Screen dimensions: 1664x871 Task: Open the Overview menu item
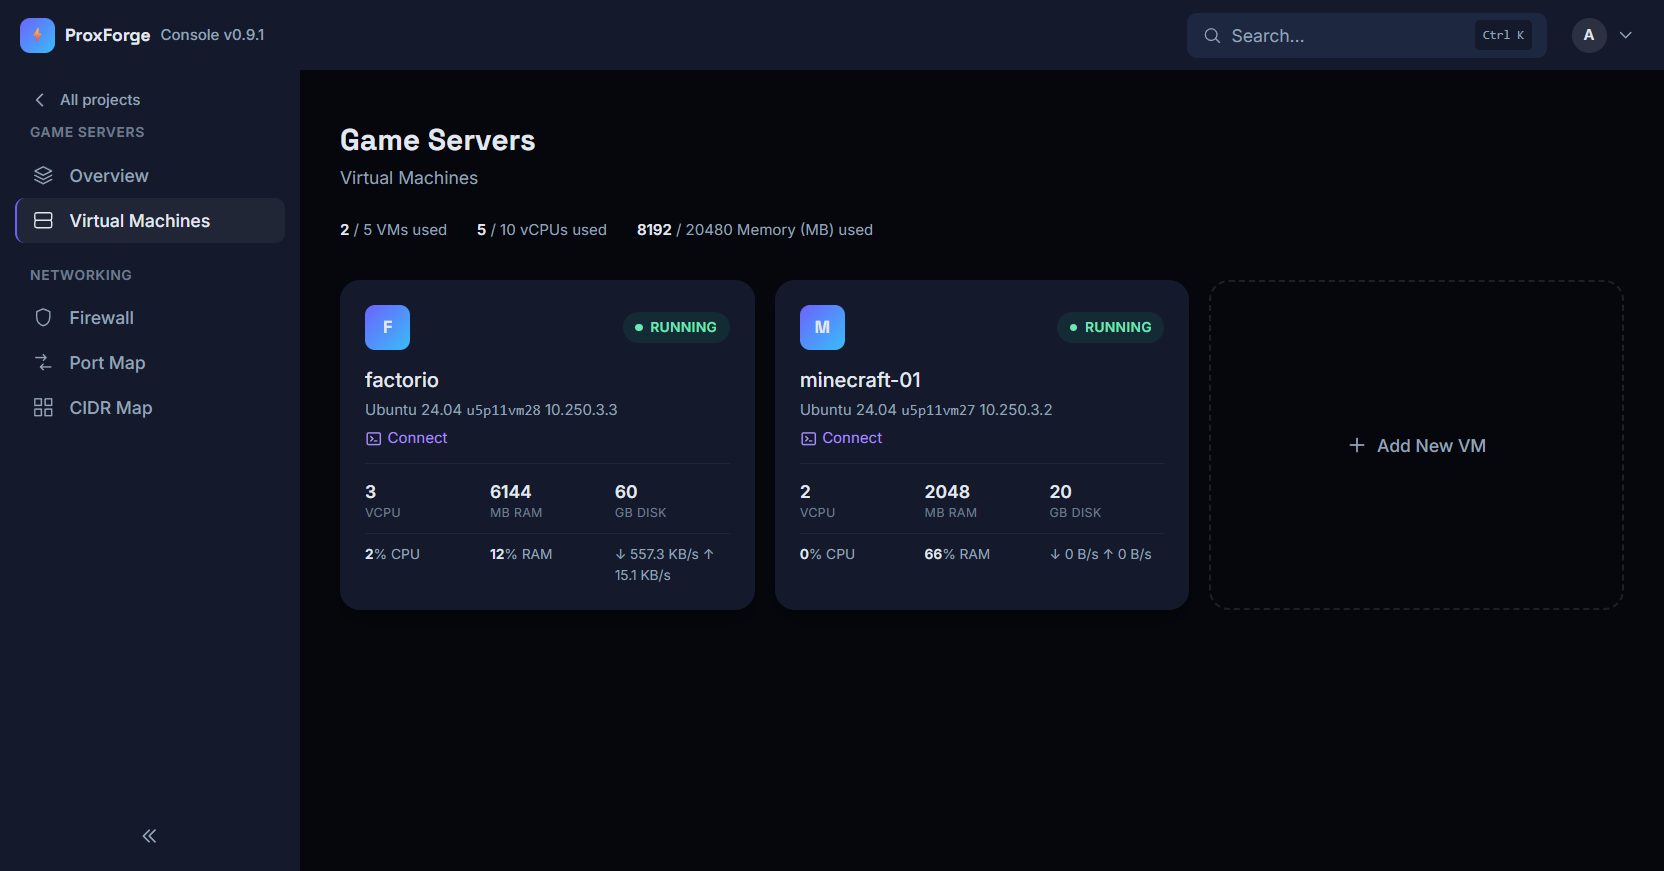tap(150, 176)
